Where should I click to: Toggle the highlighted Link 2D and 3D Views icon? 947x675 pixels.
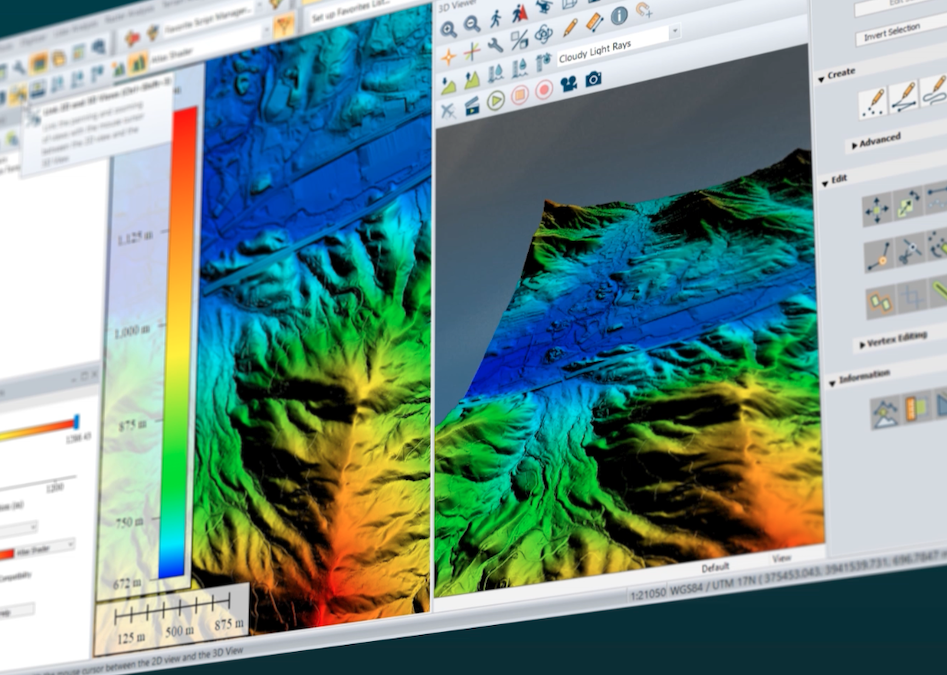pyautogui.click(x=16, y=92)
